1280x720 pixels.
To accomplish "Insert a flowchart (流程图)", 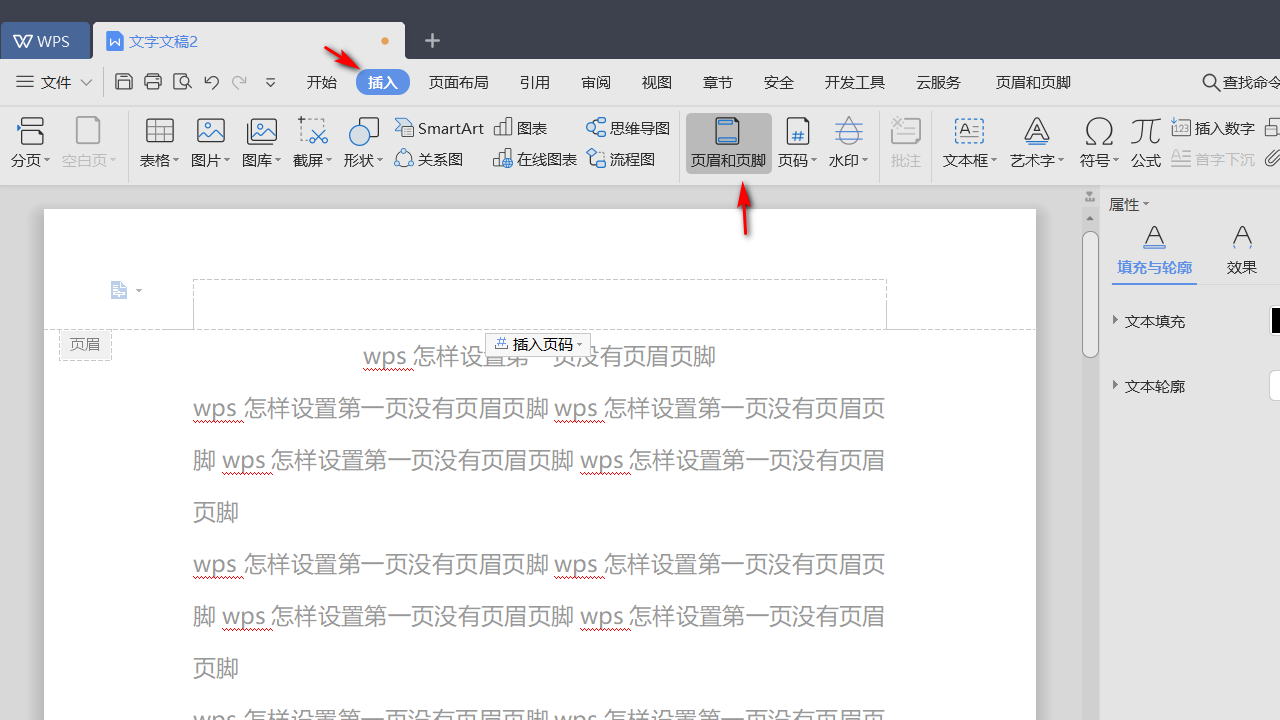I will click(621, 159).
